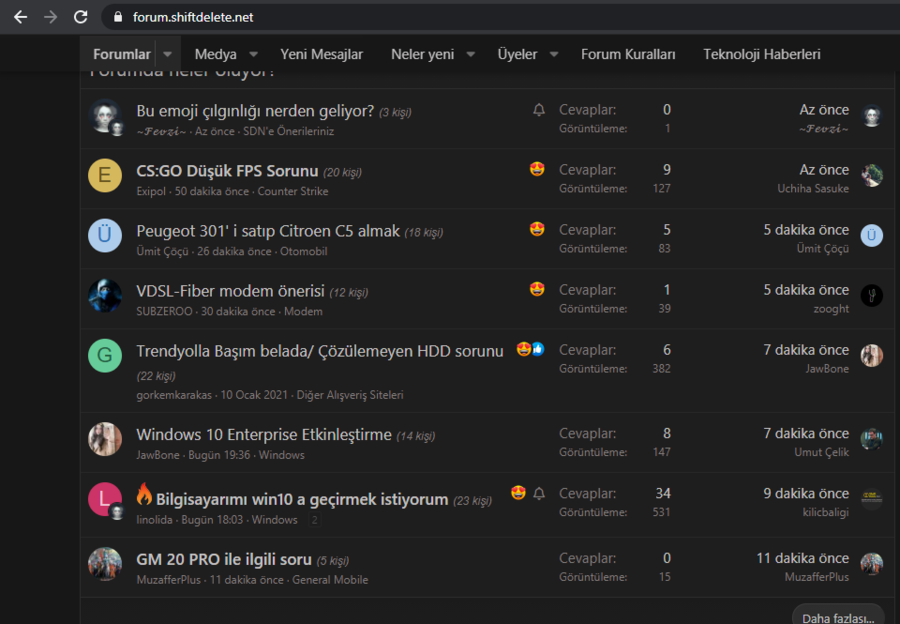Open thread 'VDSL-Fiber modem önerisi'
The height and width of the screenshot is (624, 900).
pos(230,291)
